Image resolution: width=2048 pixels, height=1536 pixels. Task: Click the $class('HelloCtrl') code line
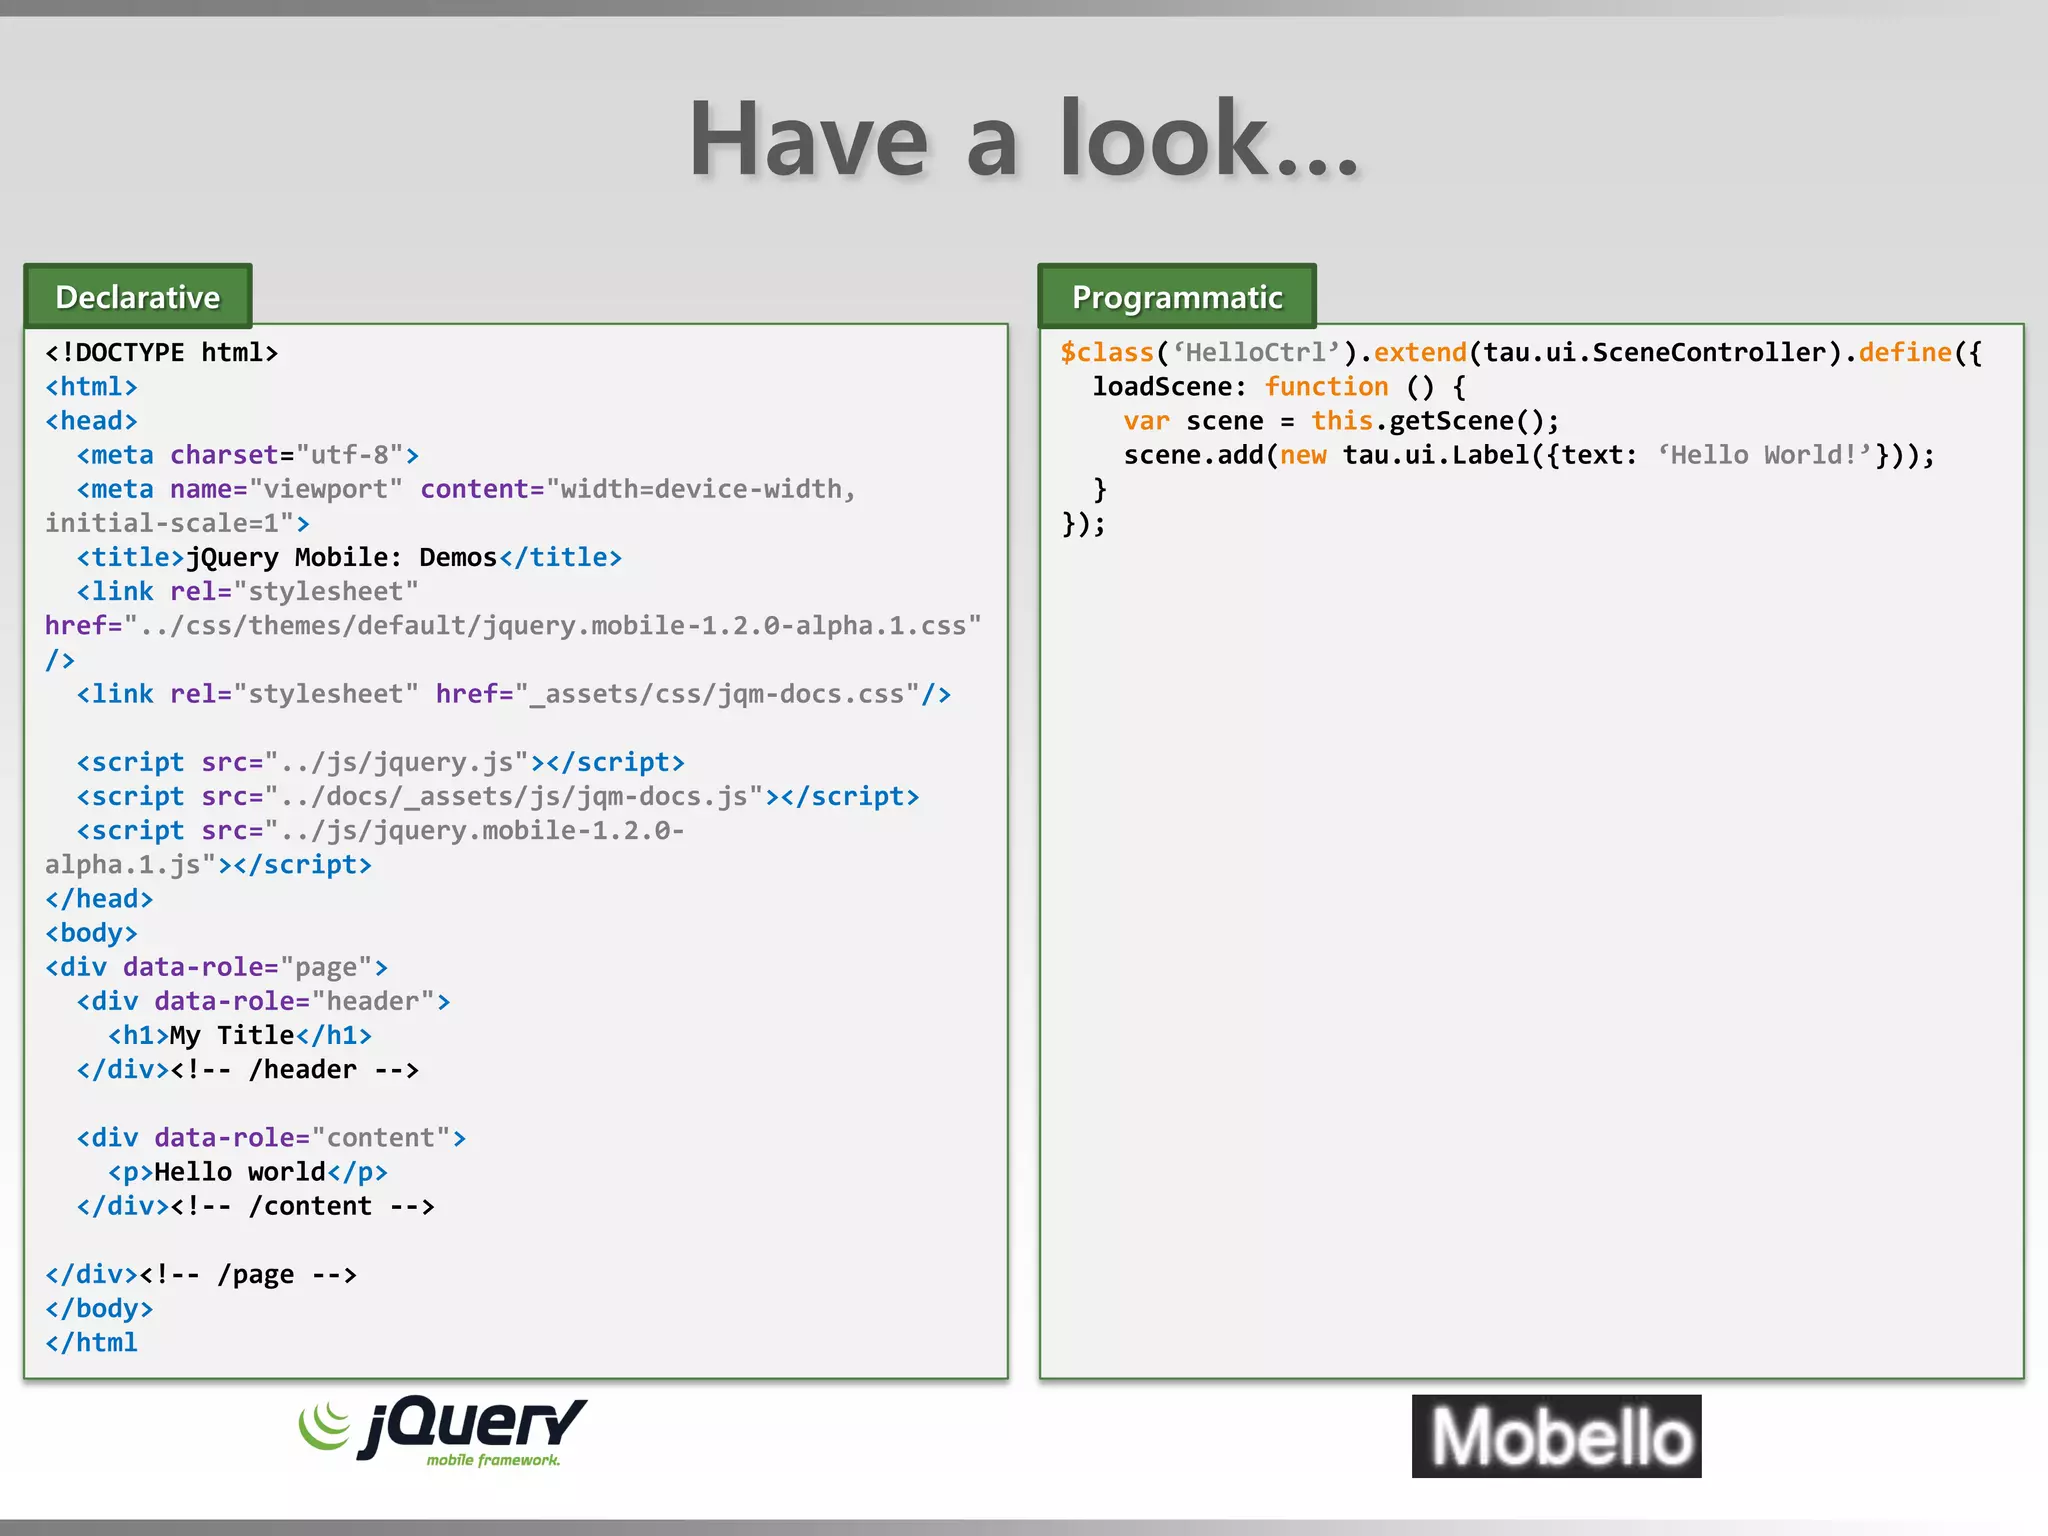[1520, 353]
